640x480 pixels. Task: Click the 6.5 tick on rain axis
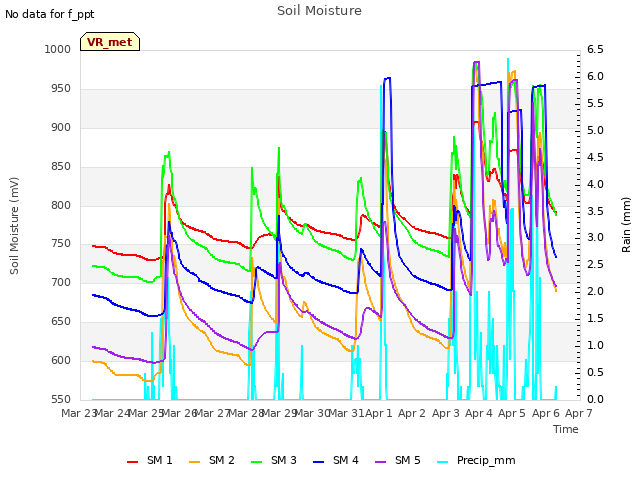(x=595, y=49)
